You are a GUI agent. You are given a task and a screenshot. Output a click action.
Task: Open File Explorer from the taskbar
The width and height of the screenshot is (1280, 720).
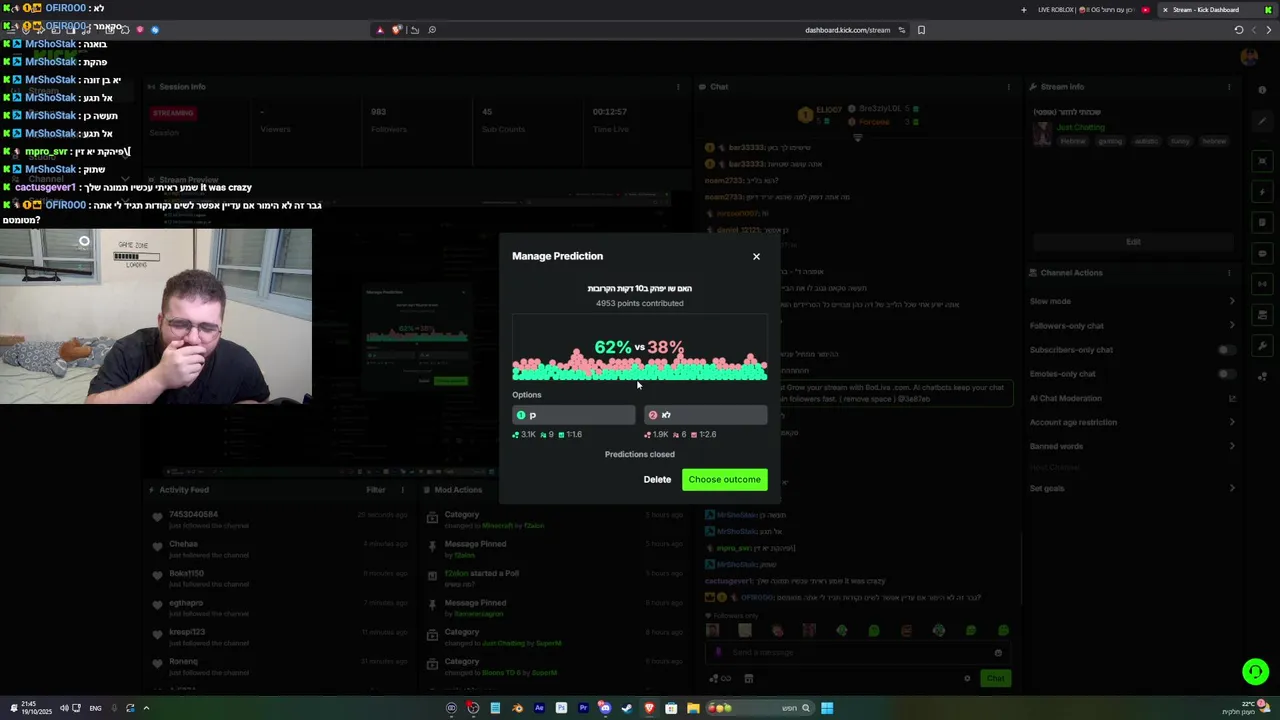click(x=693, y=708)
